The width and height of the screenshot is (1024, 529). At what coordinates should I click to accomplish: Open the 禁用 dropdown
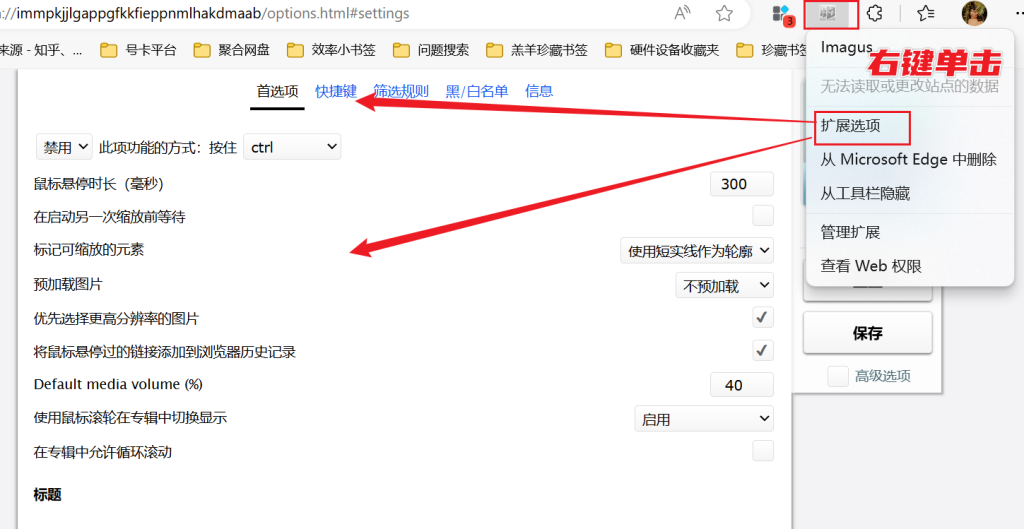64,147
